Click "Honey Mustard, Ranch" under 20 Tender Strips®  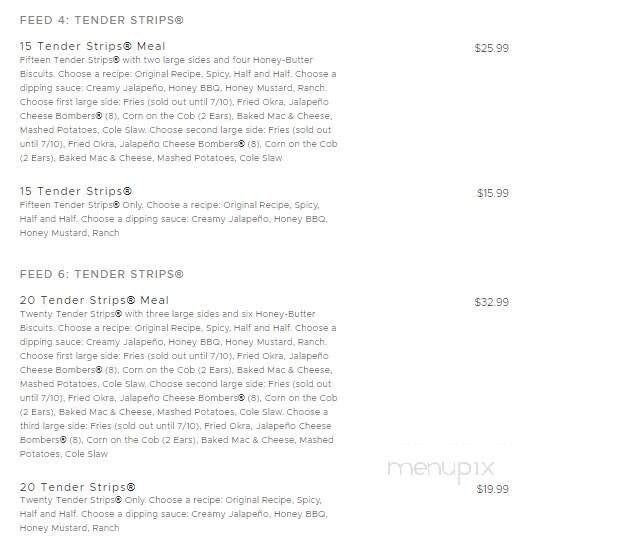coord(69,528)
